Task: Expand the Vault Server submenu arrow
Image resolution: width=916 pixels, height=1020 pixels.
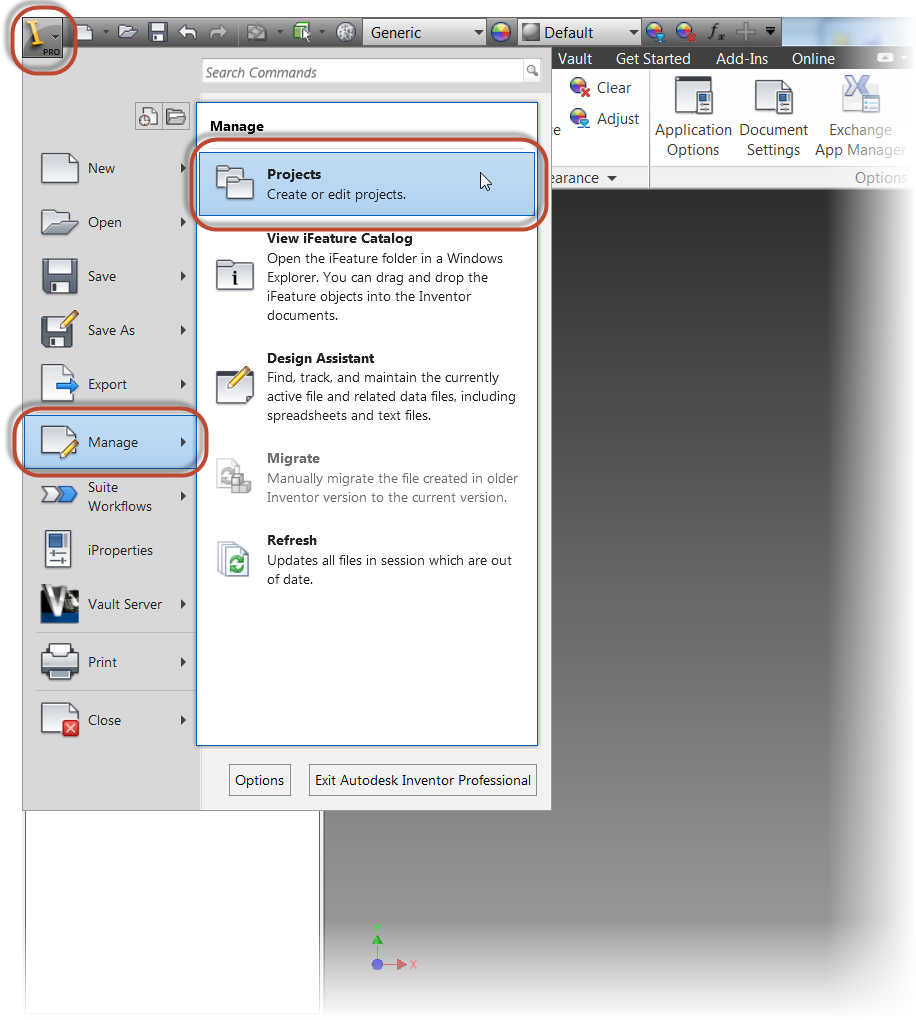Action: 183,604
